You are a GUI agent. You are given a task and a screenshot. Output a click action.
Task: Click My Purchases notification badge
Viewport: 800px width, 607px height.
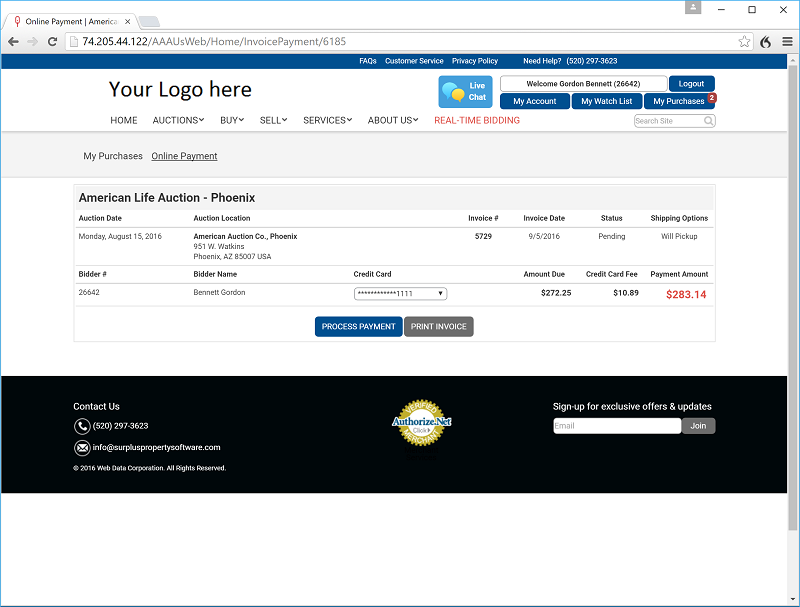(x=712, y=97)
